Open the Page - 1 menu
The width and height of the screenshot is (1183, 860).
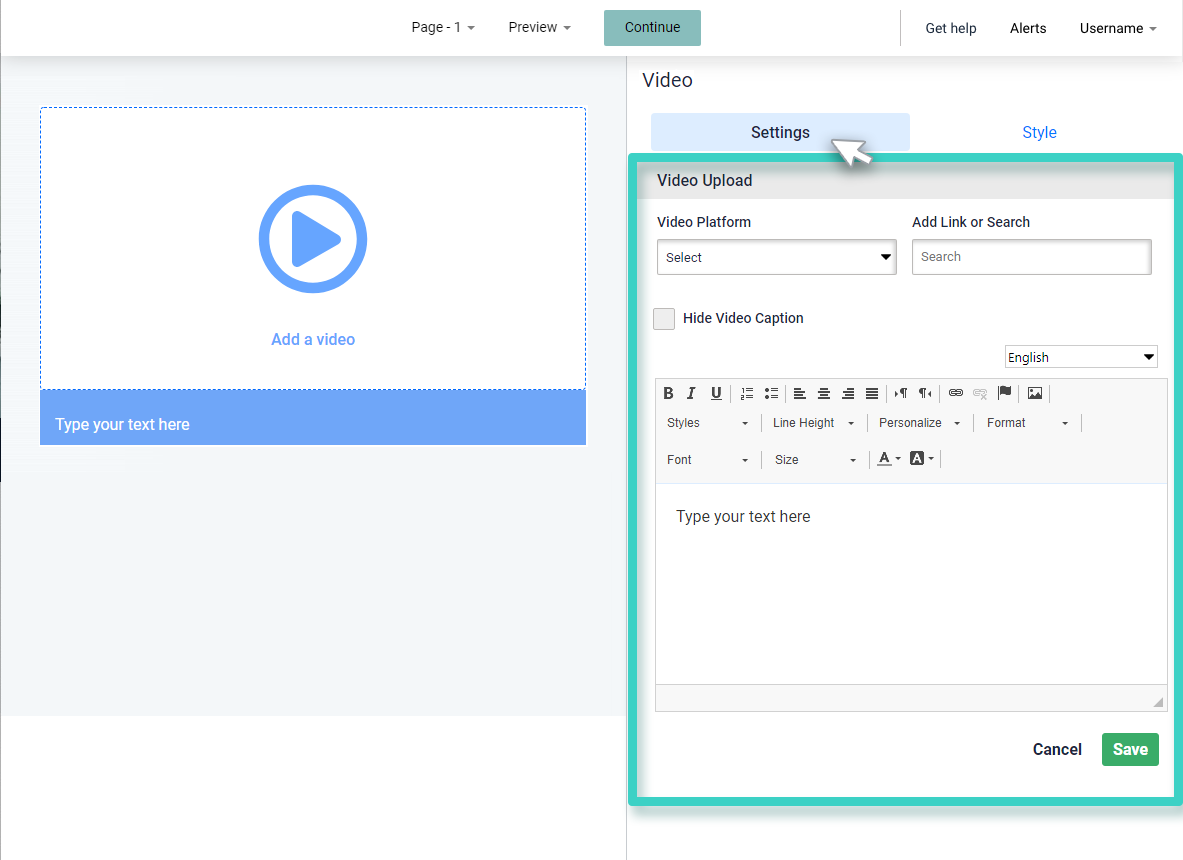[443, 27]
